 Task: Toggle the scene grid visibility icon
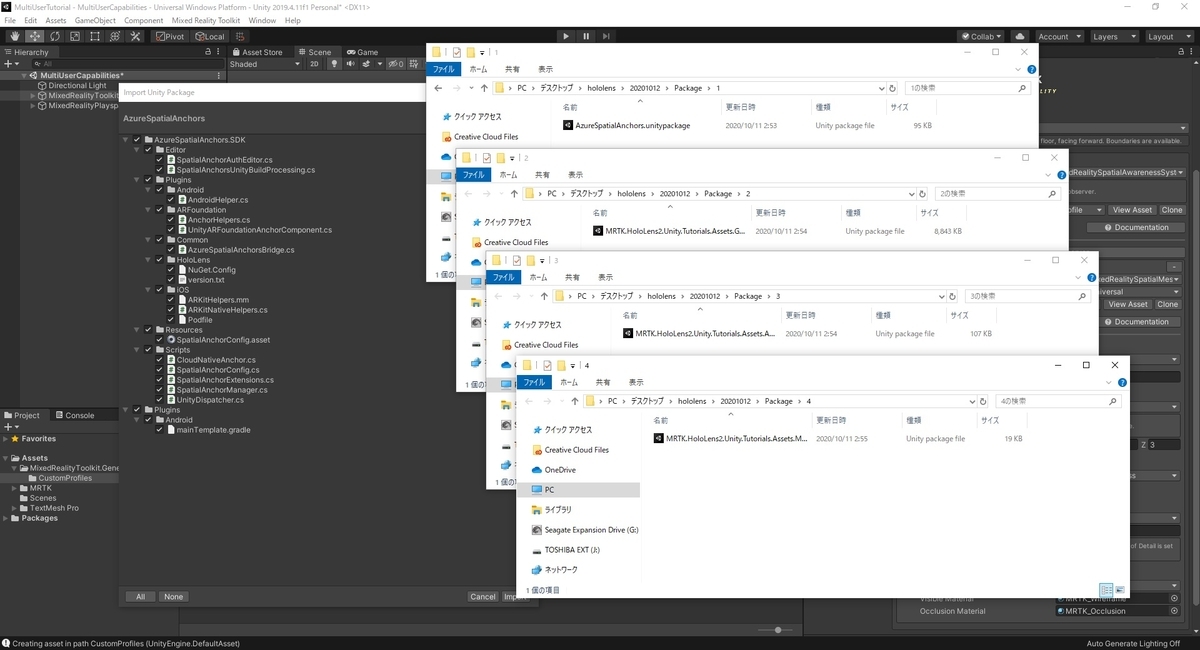[x=415, y=64]
